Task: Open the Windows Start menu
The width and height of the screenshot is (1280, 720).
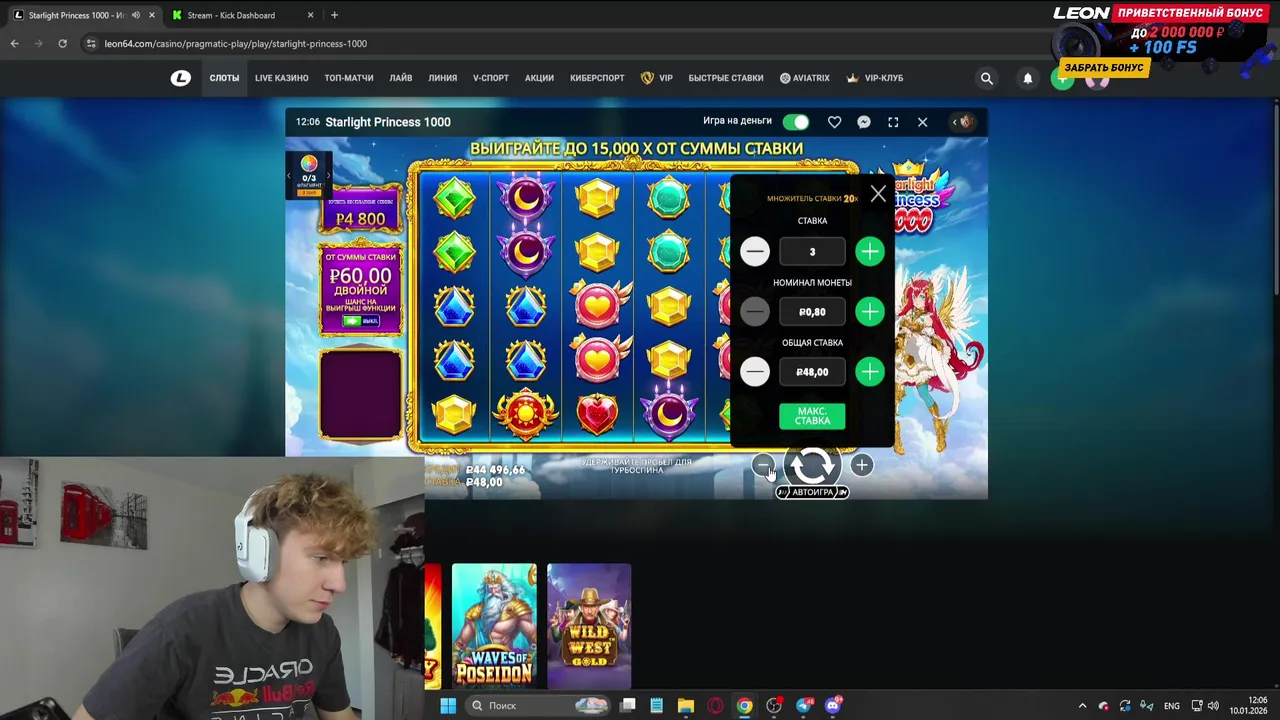Action: (x=448, y=706)
